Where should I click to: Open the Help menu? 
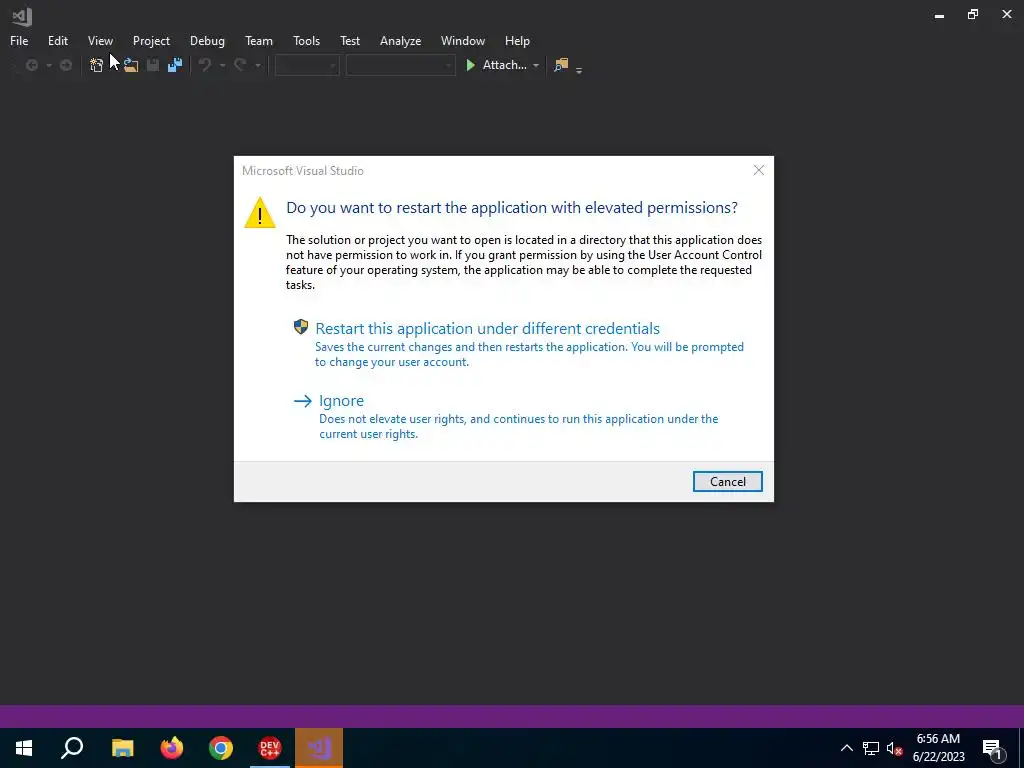tap(517, 40)
